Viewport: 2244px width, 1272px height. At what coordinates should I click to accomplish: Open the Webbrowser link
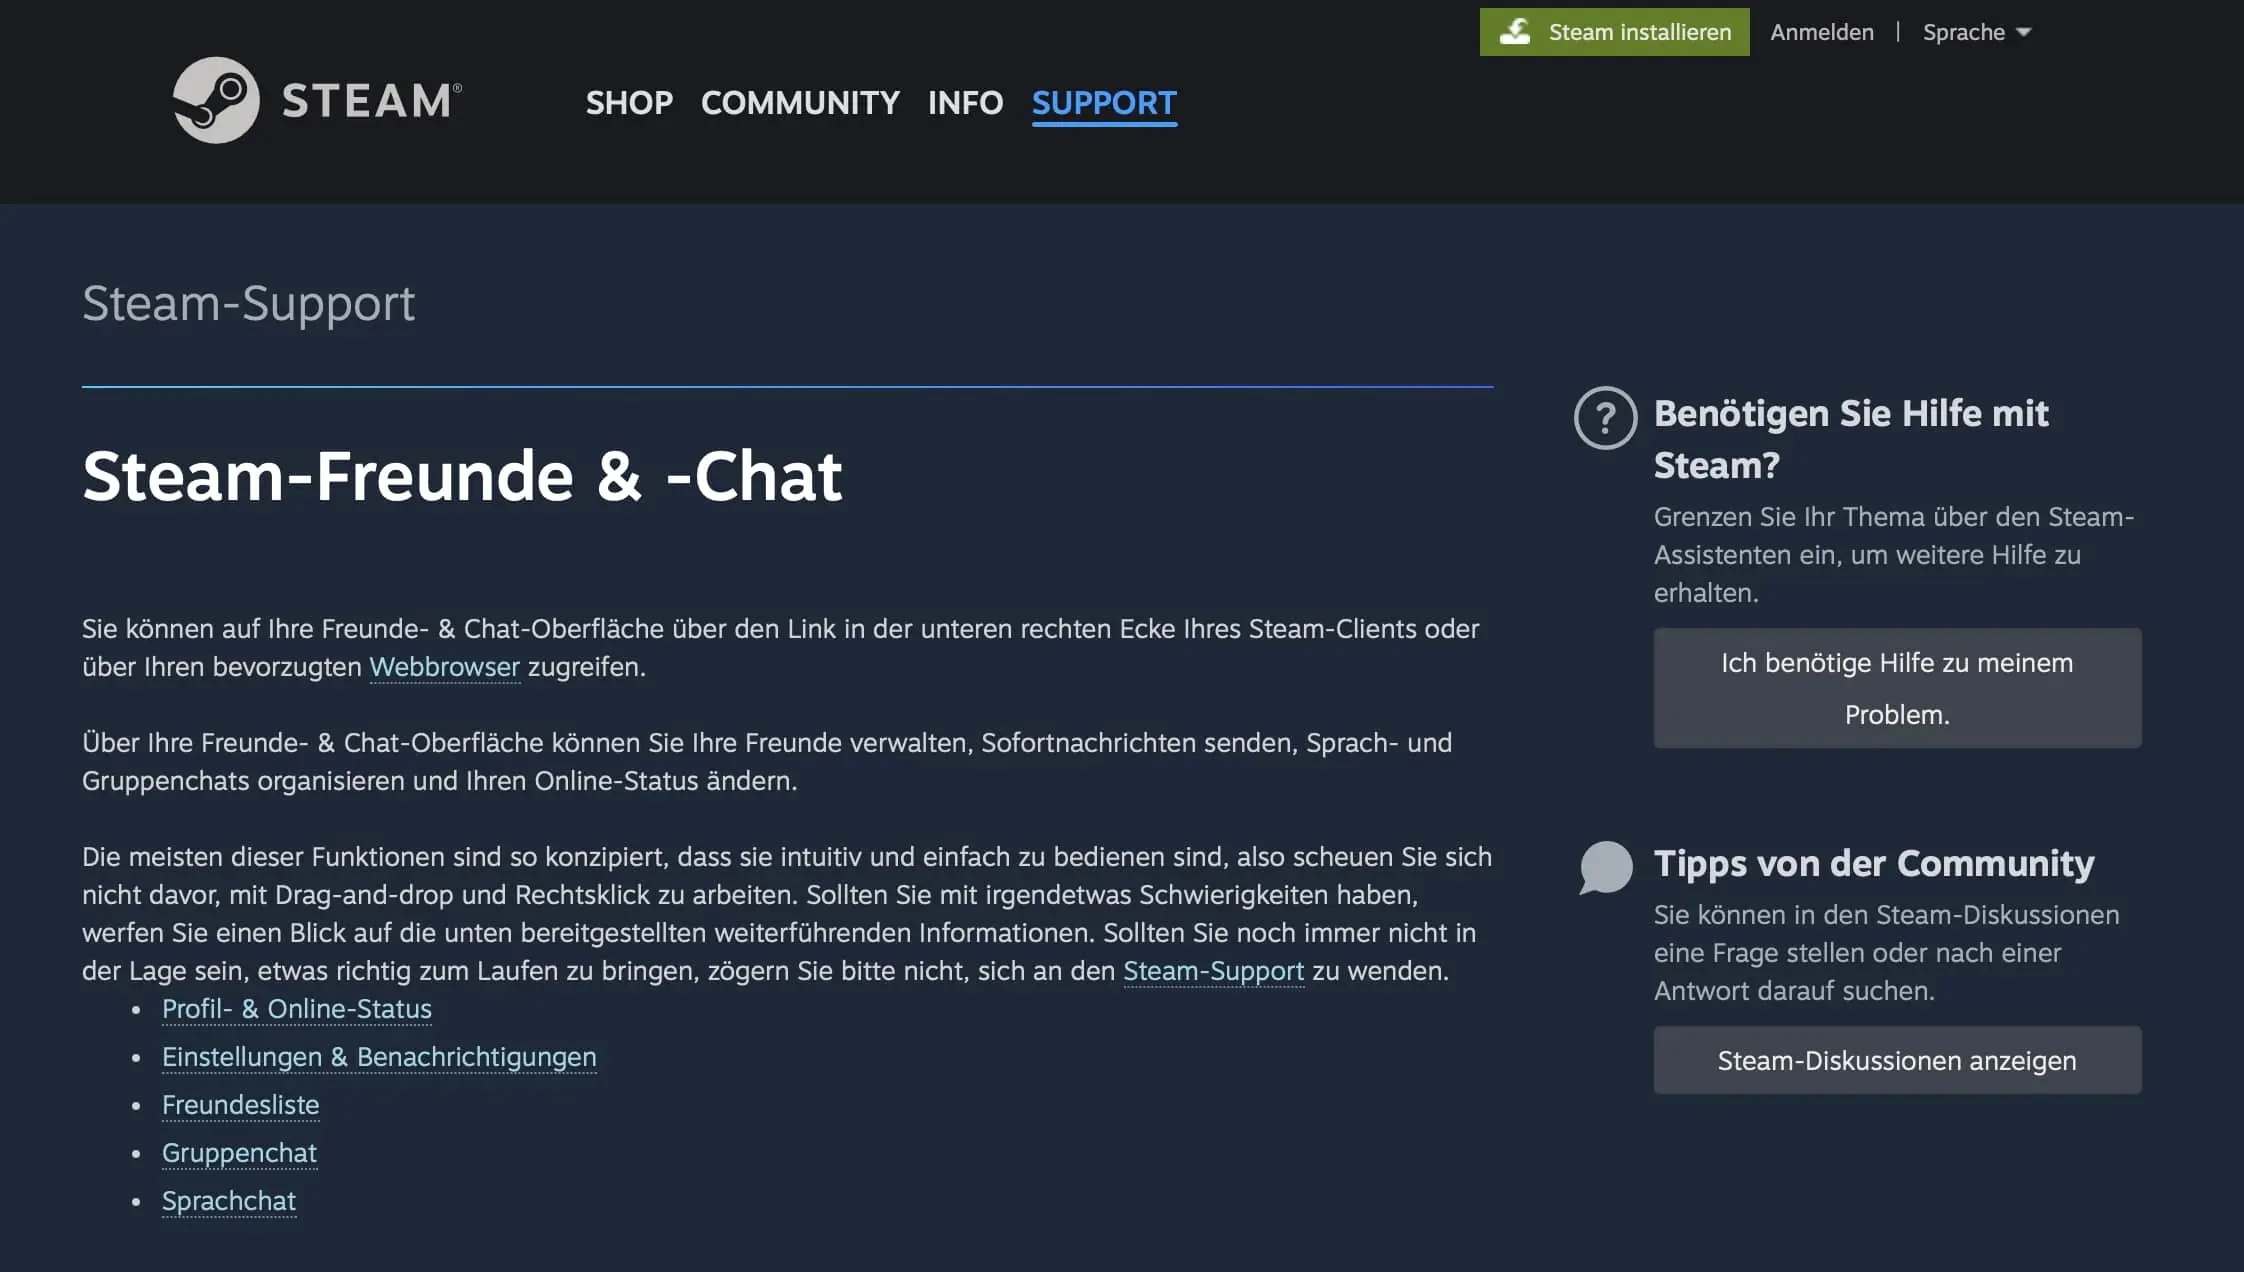click(445, 666)
